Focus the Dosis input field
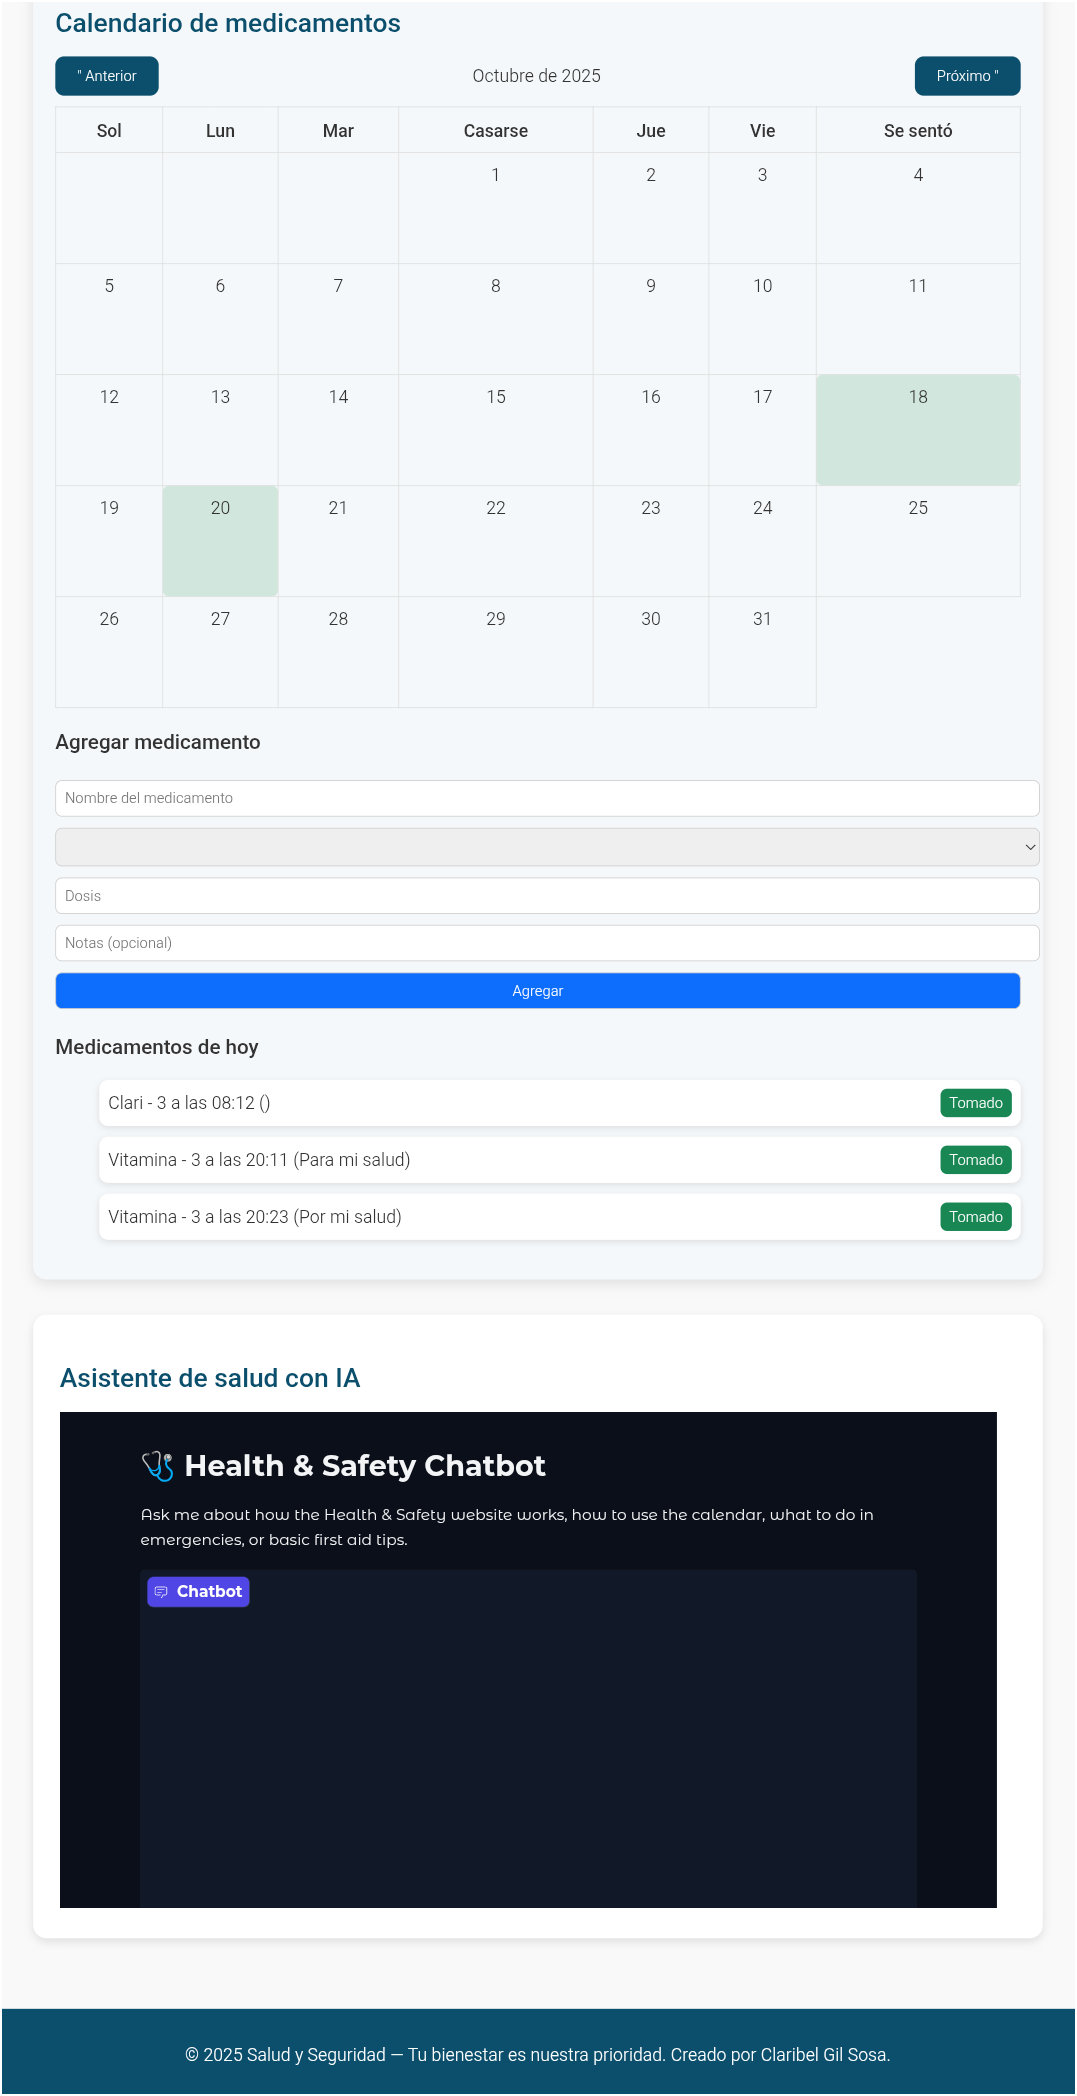The width and height of the screenshot is (1077, 2096). coord(547,896)
